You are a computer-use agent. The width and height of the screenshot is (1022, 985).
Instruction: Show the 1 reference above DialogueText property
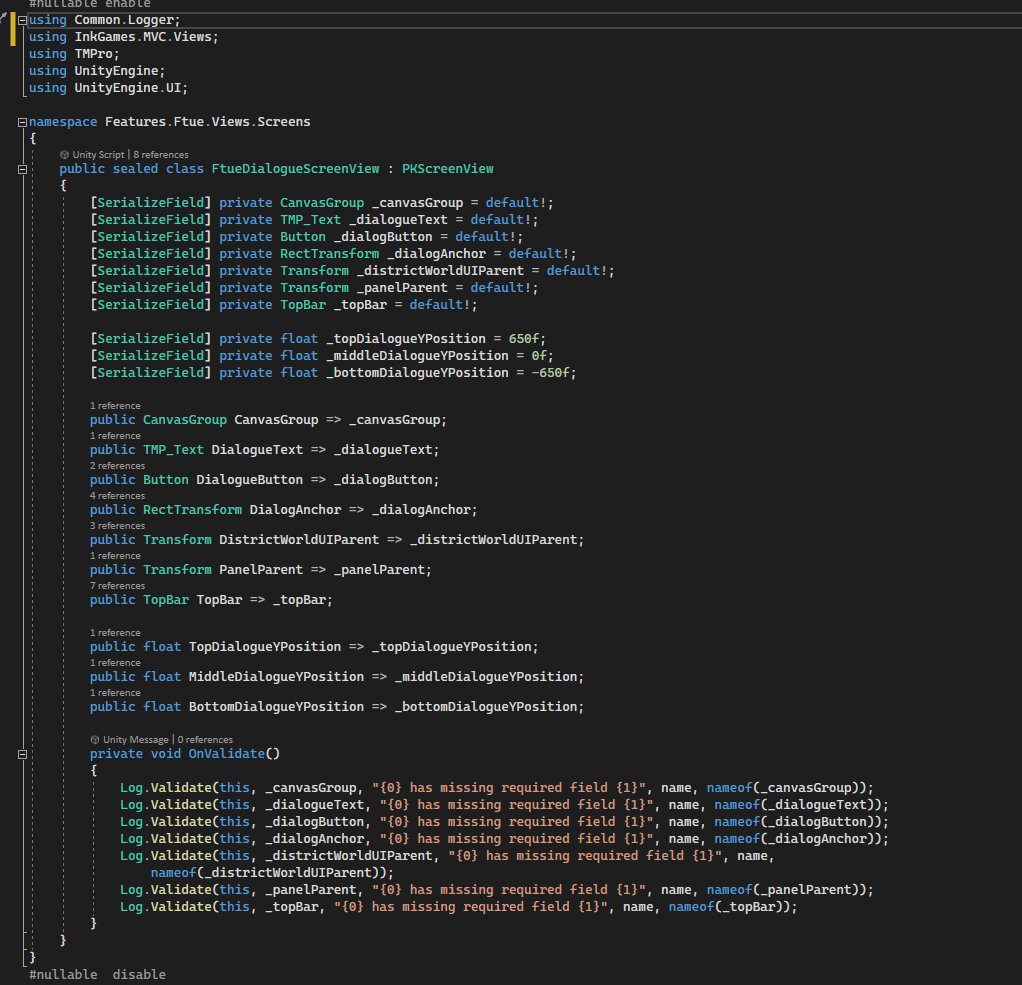pos(115,435)
